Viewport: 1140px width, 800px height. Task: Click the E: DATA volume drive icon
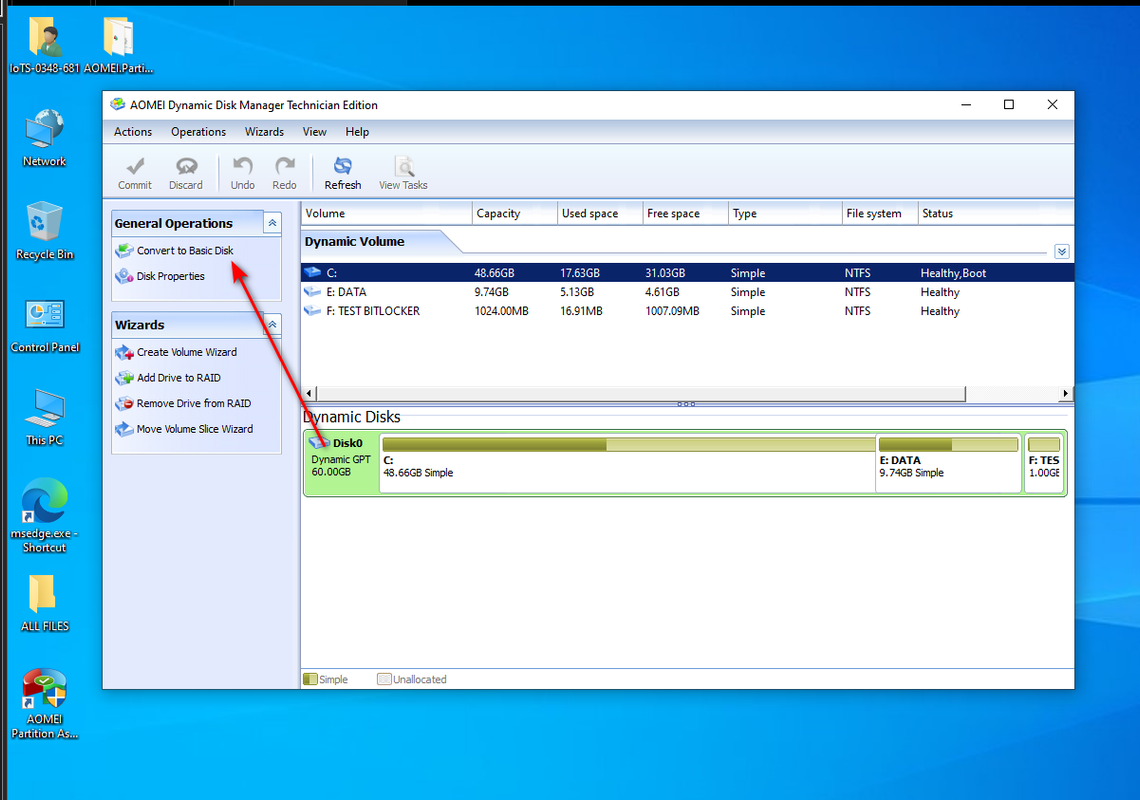click(313, 292)
